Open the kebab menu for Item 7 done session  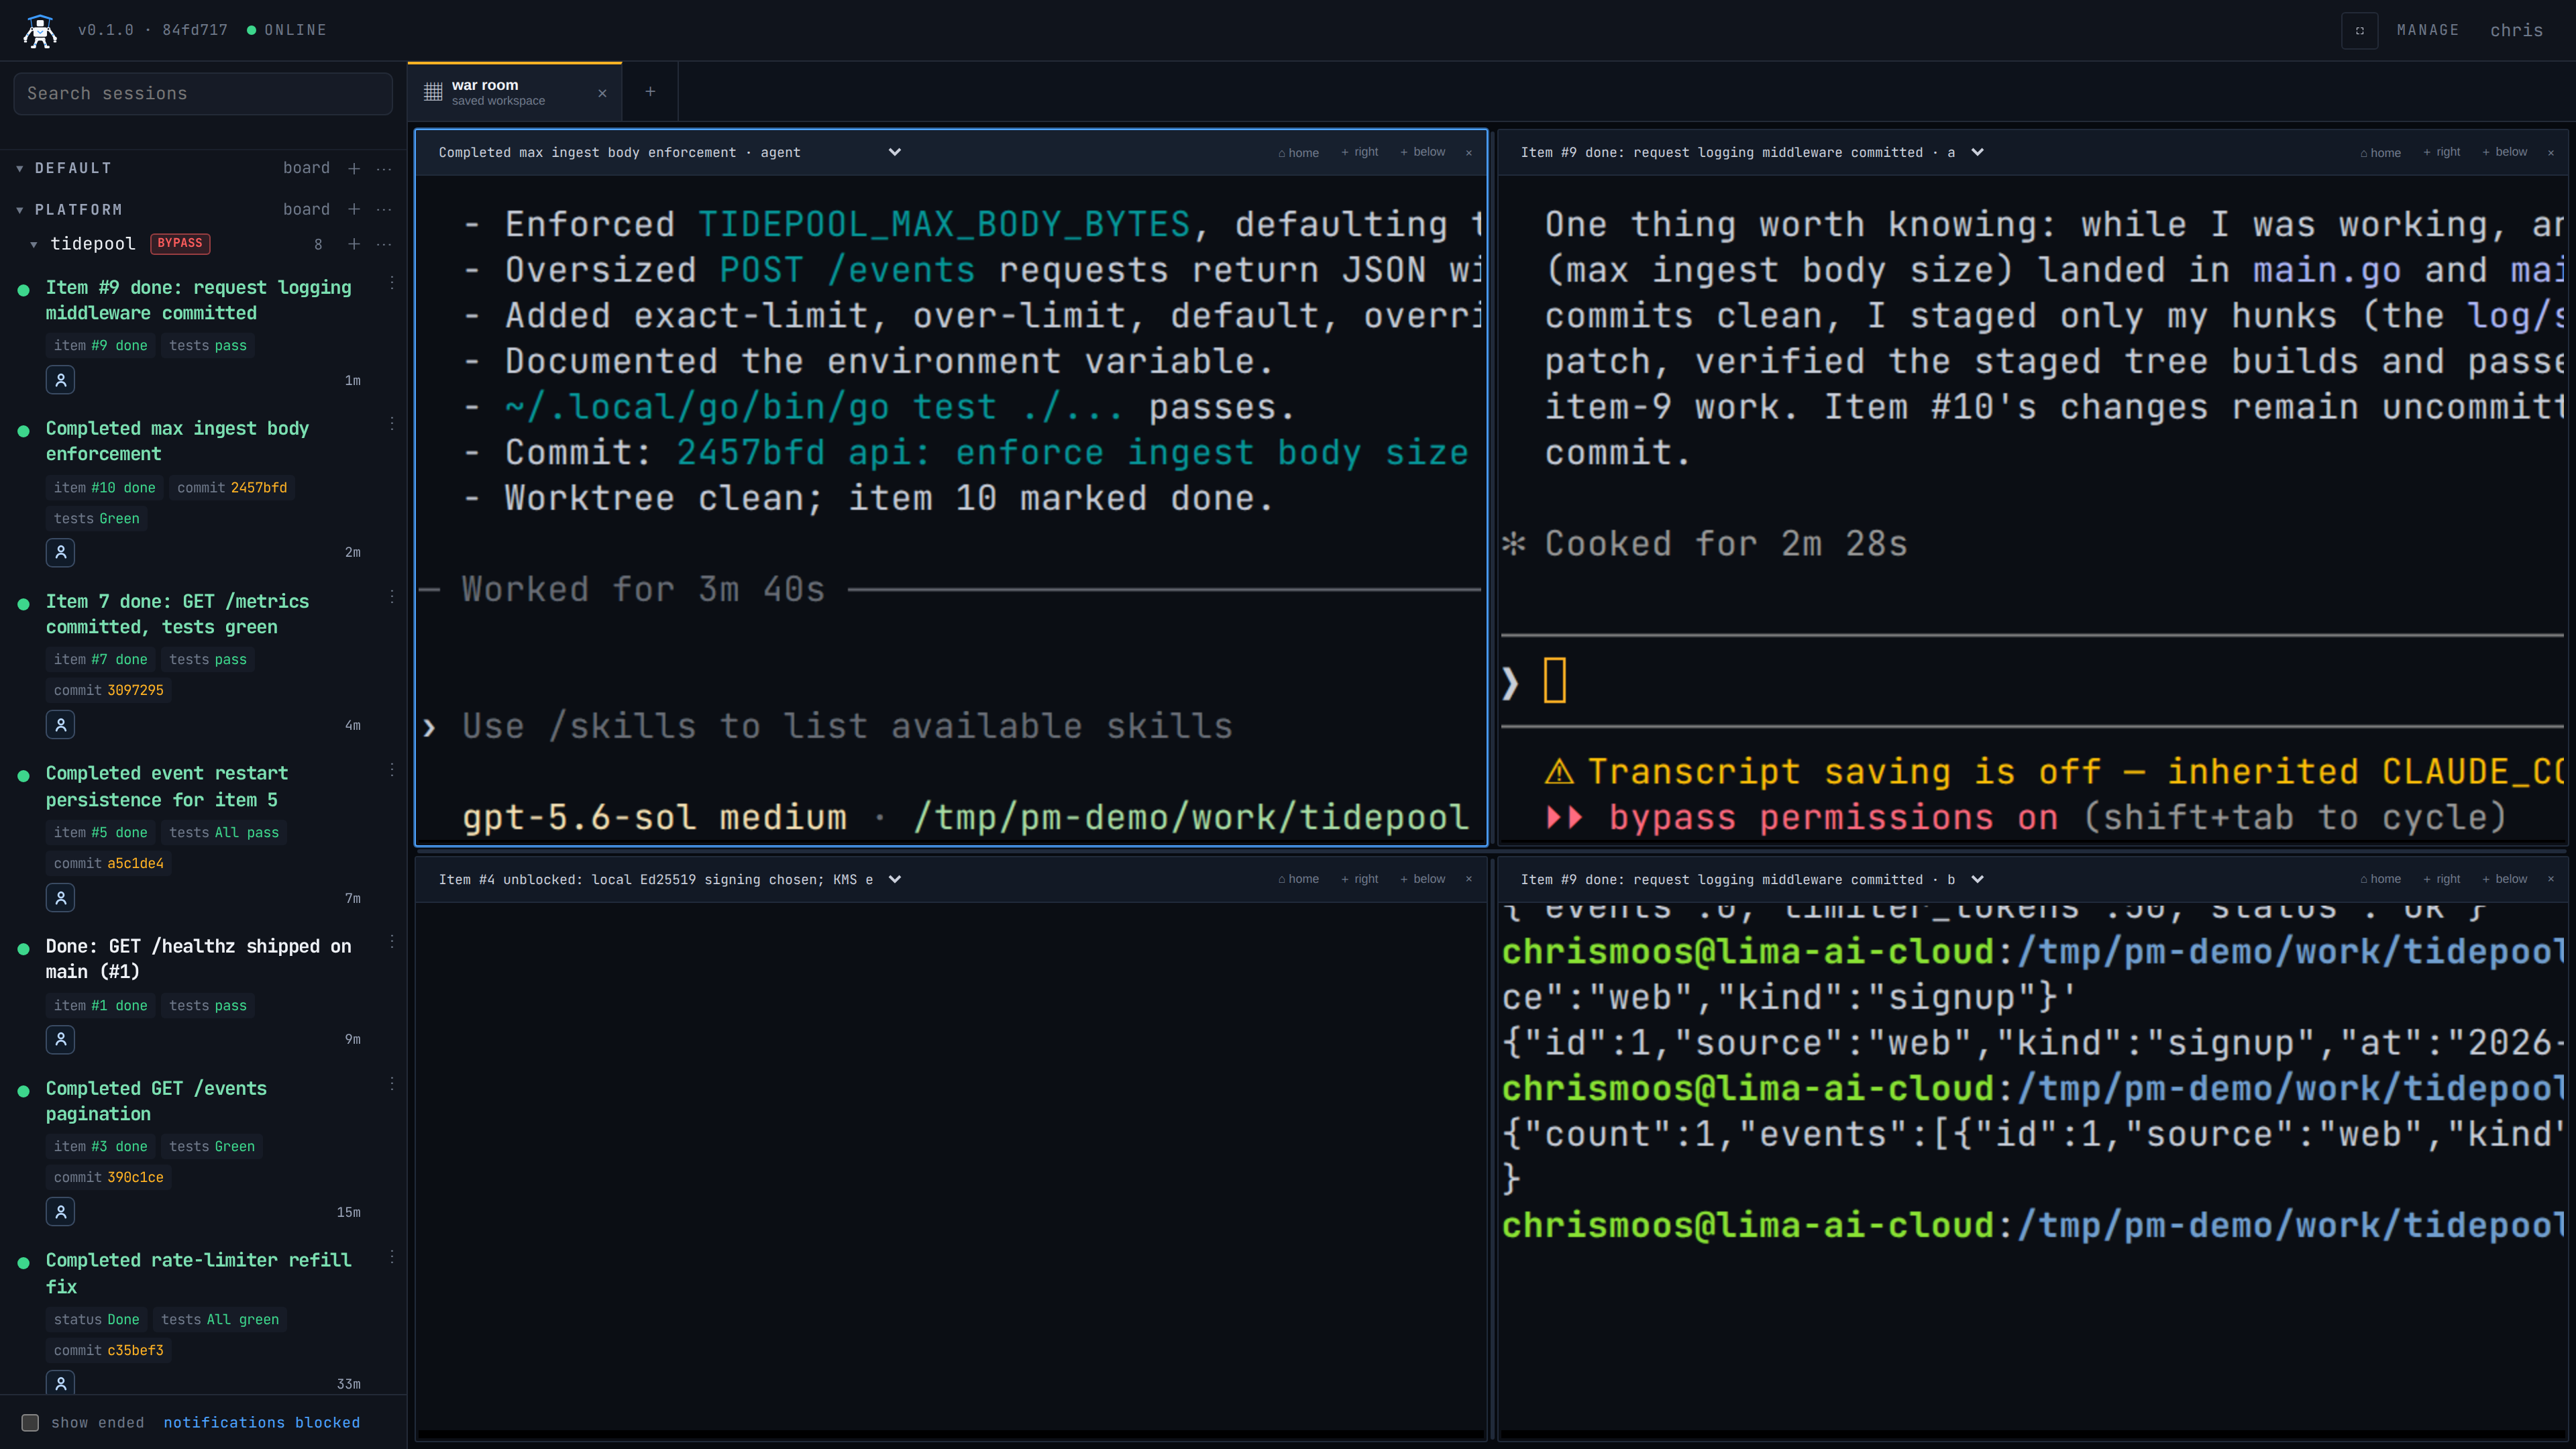[392, 596]
